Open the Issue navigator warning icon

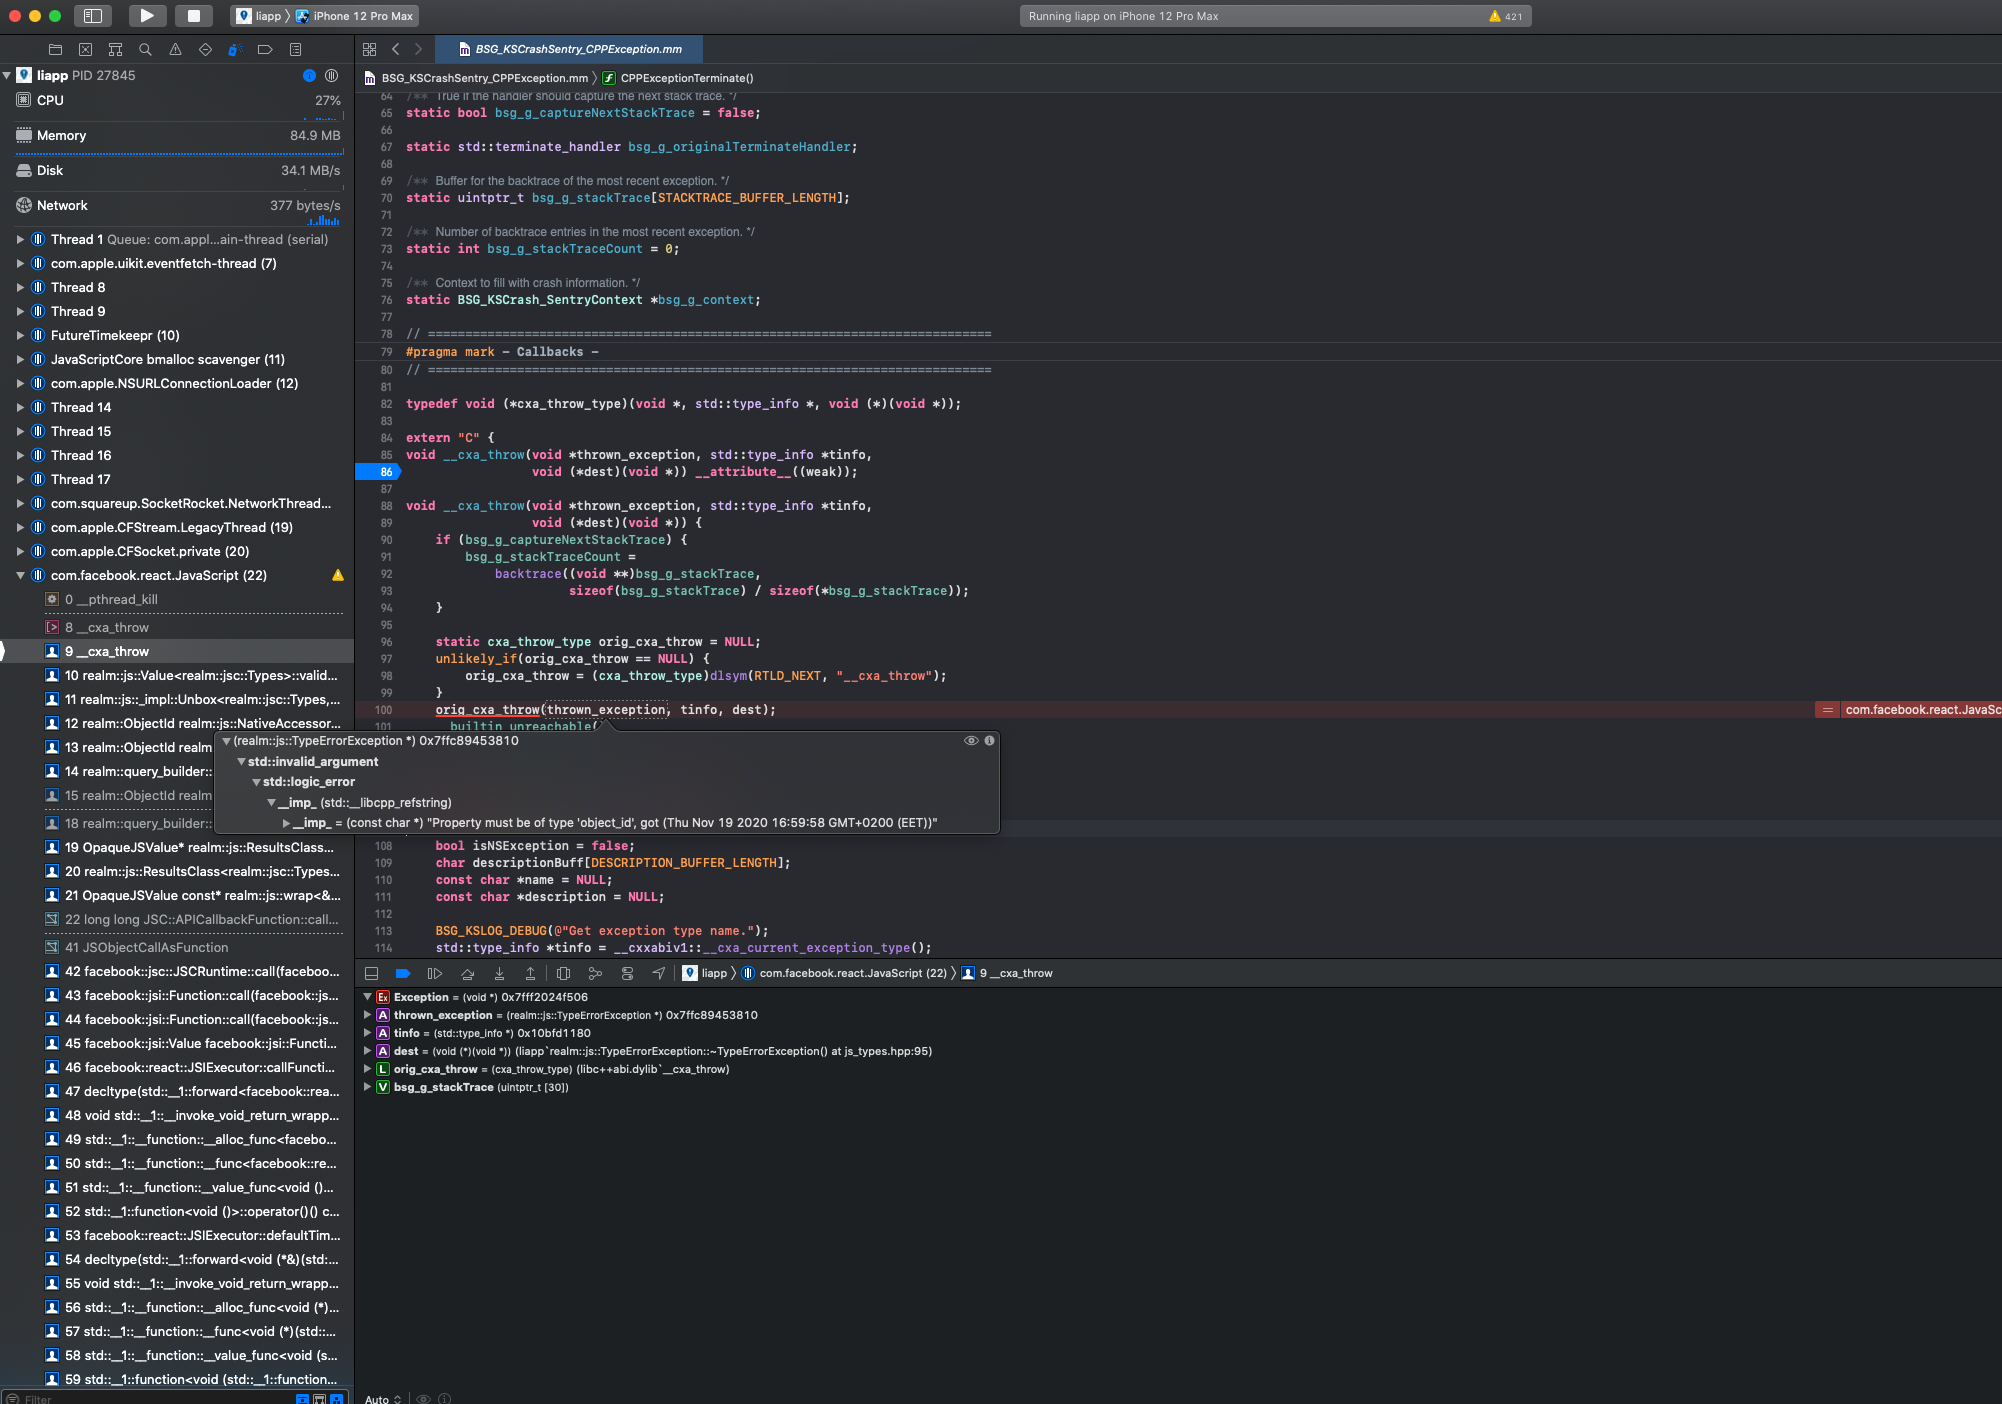click(175, 49)
